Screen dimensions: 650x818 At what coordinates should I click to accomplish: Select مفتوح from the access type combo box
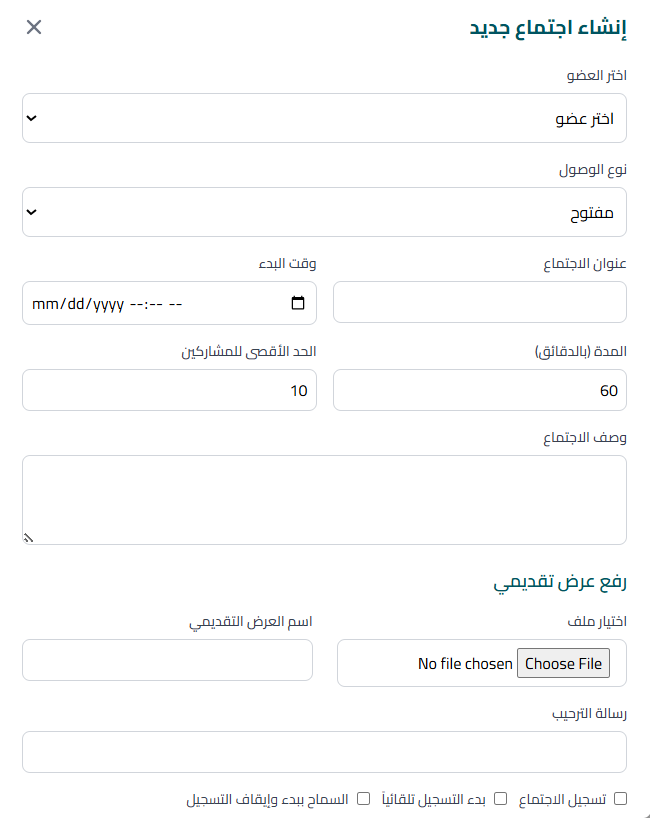click(x=324, y=211)
